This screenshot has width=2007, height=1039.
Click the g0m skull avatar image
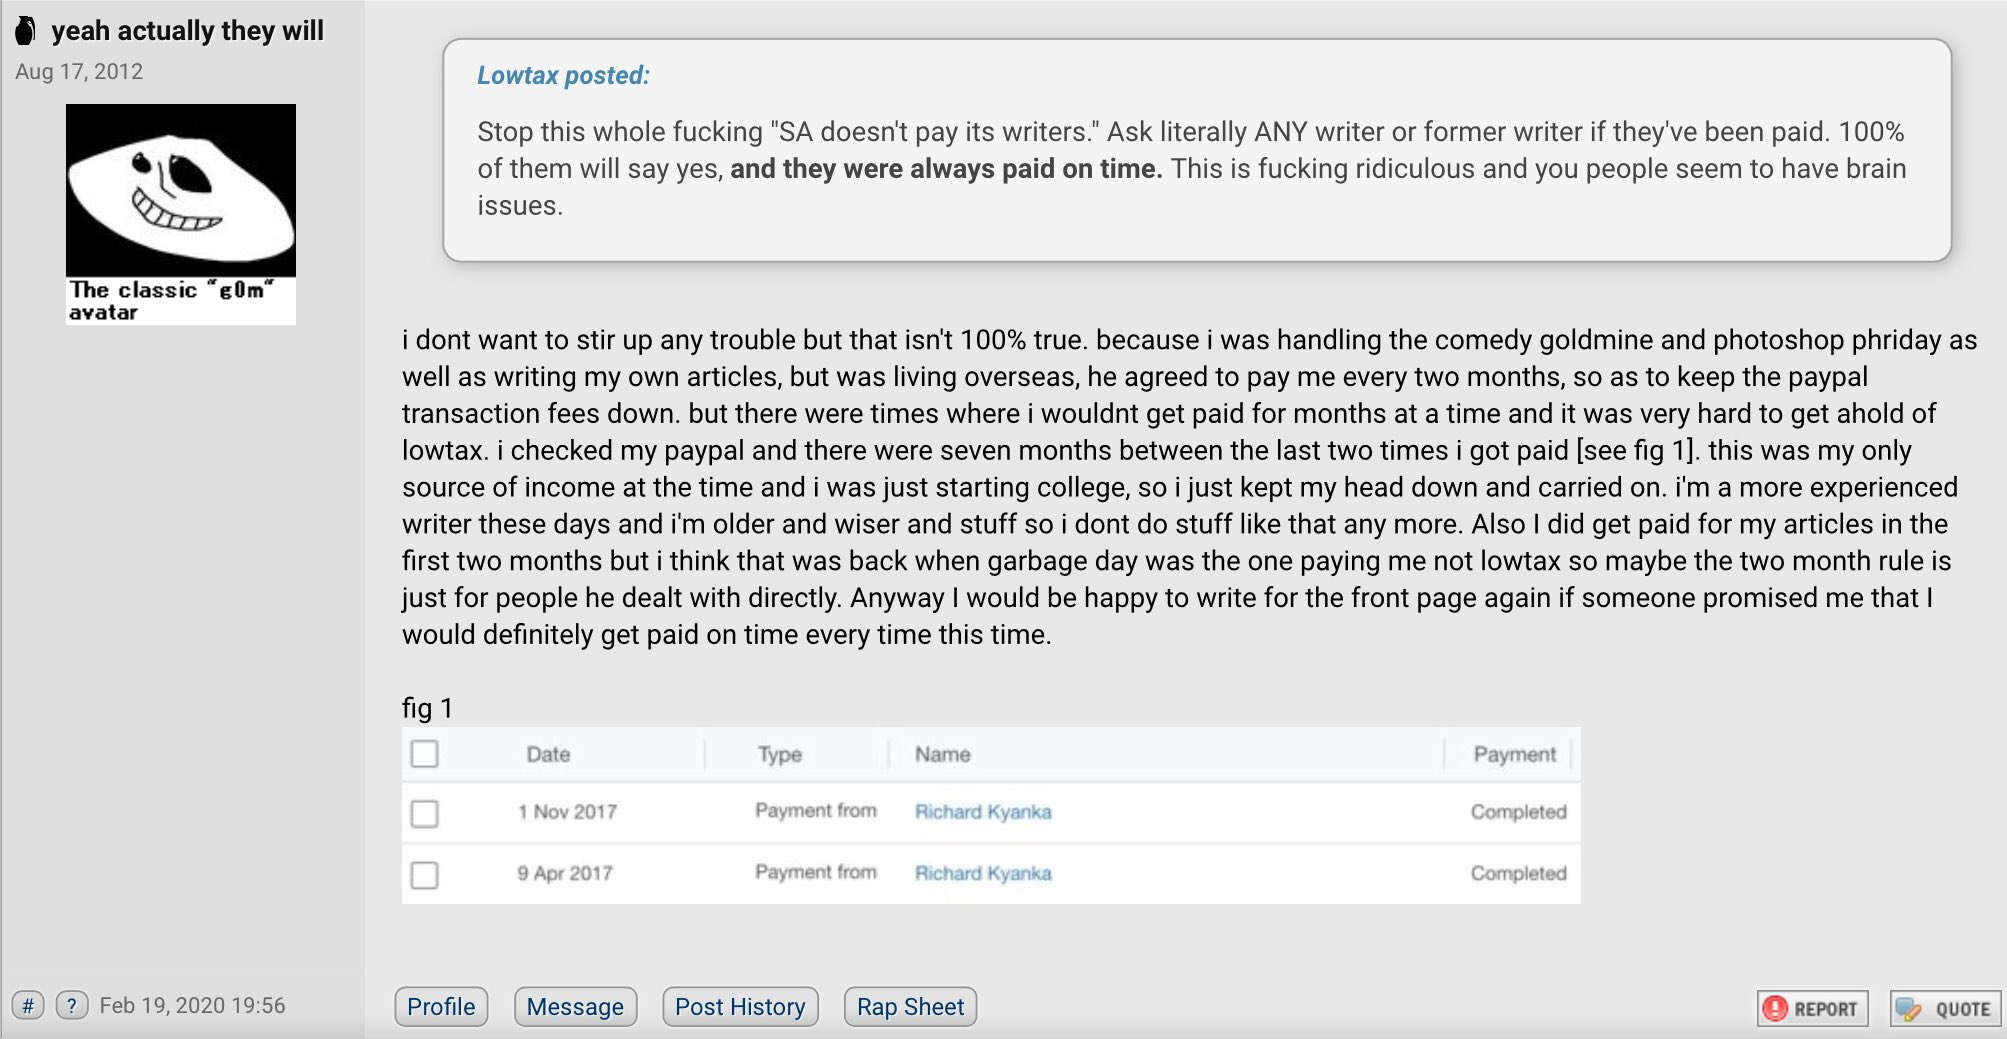[x=181, y=190]
